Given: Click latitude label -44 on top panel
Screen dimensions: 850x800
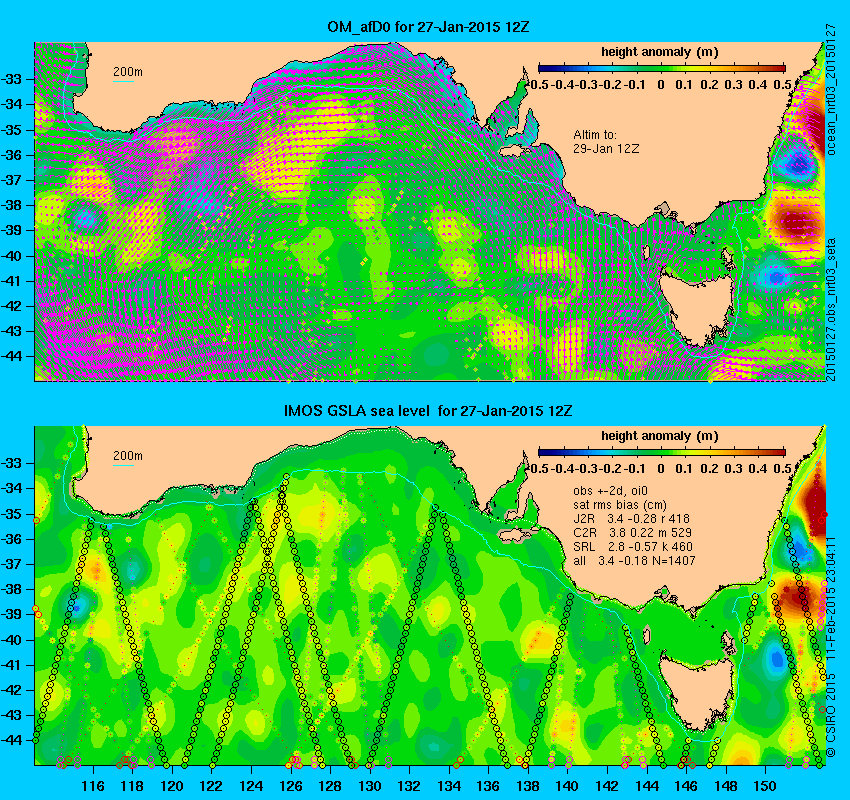Looking at the screenshot, I should click(x=11, y=357).
